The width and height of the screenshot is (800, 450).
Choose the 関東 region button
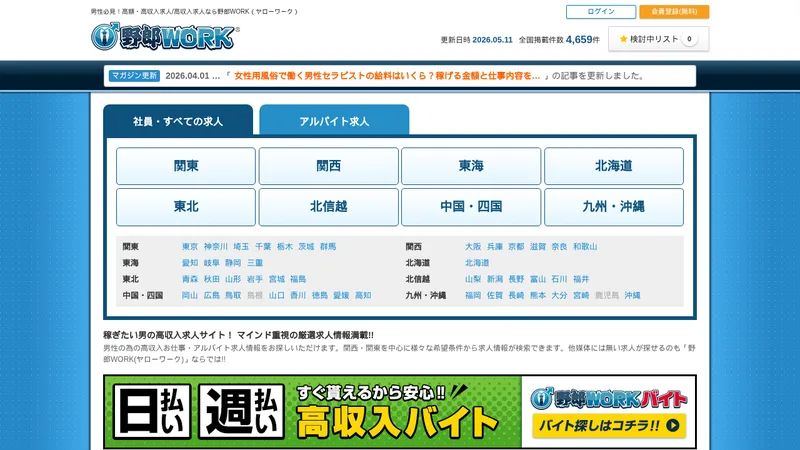(x=186, y=166)
